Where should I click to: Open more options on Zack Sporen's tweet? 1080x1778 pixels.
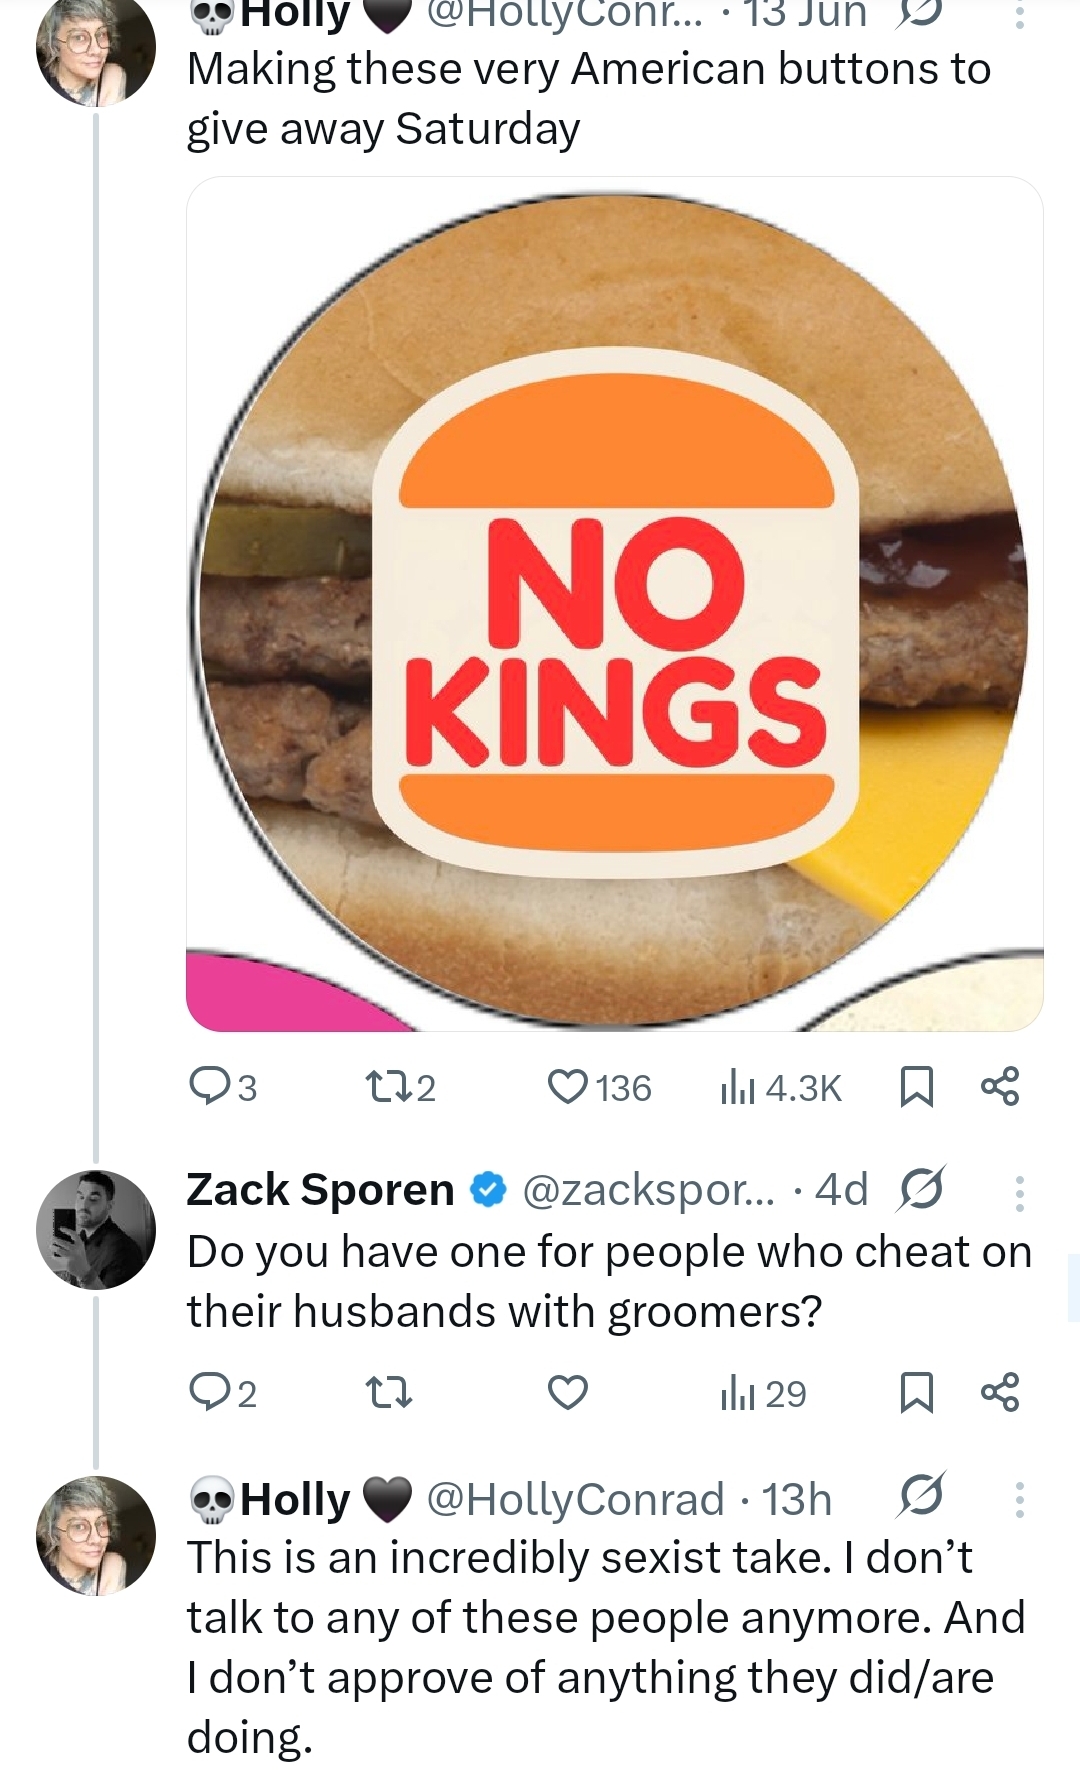pyautogui.click(x=1019, y=1192)
